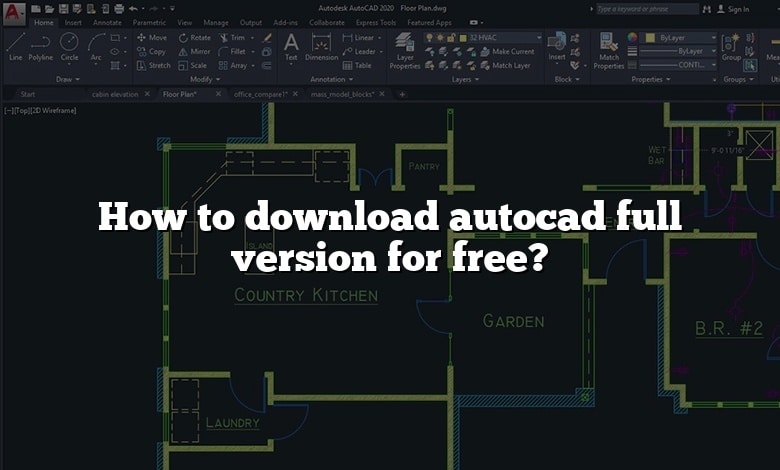Open the View ribbon tab
The image size is (780, 470).
coord(185,22)
